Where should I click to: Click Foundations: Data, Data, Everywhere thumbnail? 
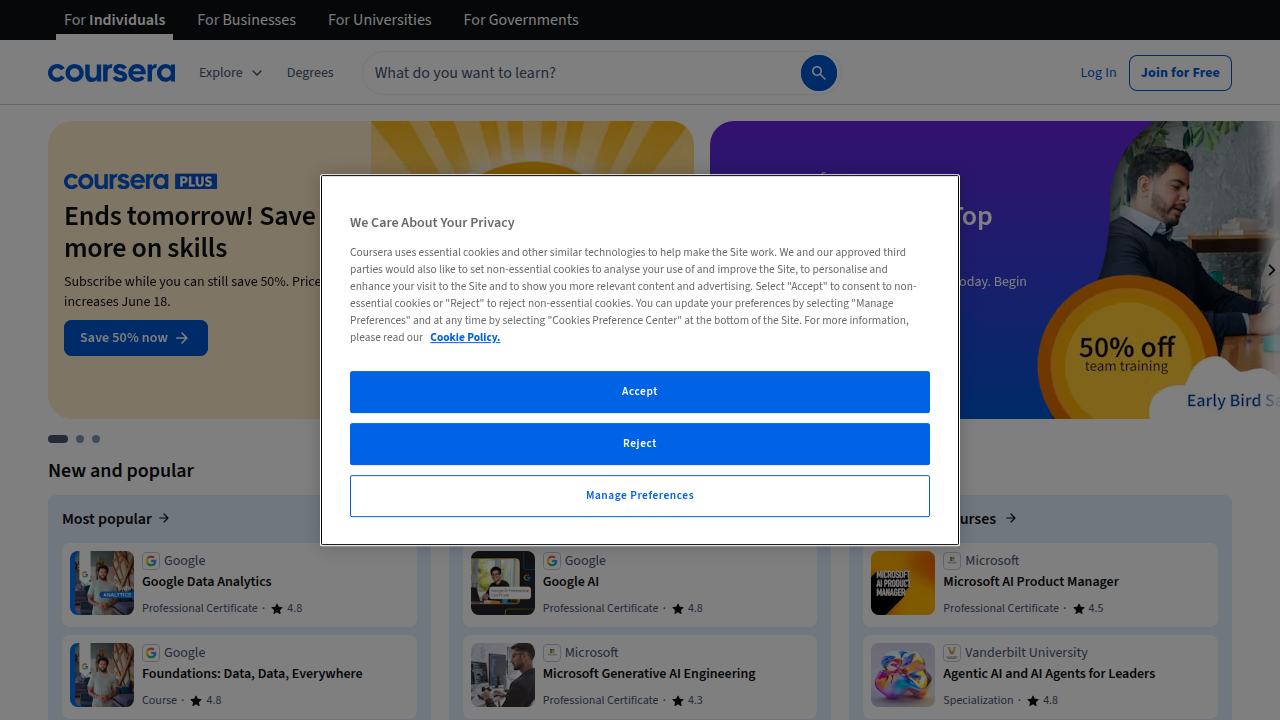click(102, 675)
